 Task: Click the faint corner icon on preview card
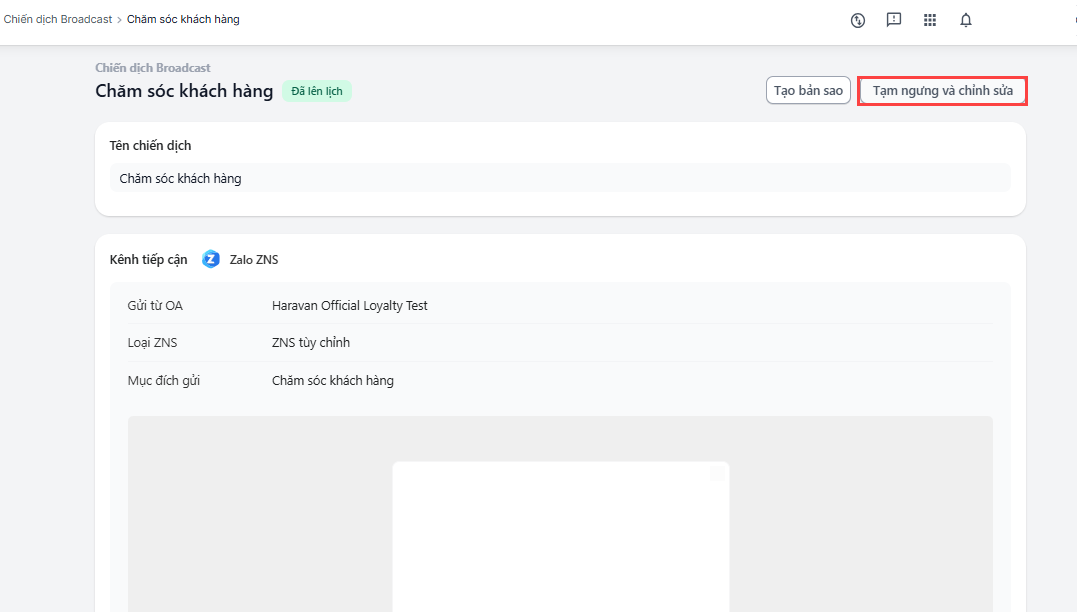(717, 474)
